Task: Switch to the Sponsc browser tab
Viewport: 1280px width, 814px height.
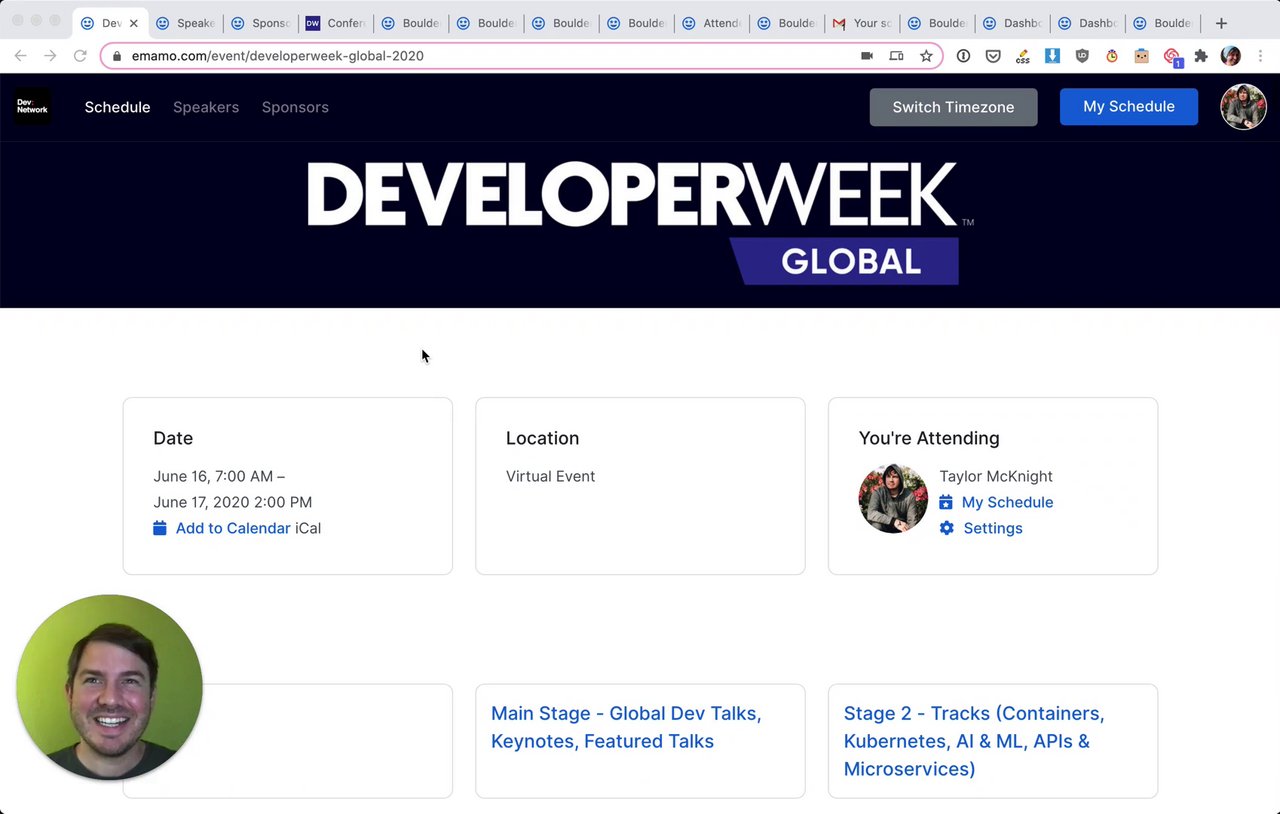Action: coord(261,23)
